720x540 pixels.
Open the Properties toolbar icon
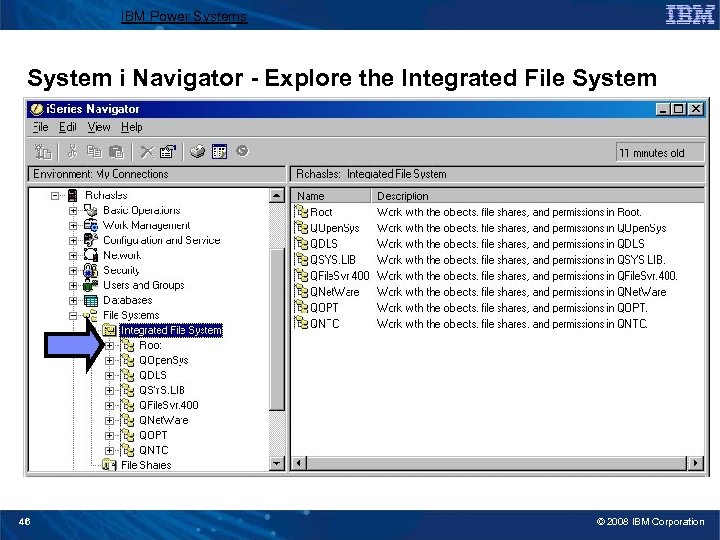[x=168, y=152]
